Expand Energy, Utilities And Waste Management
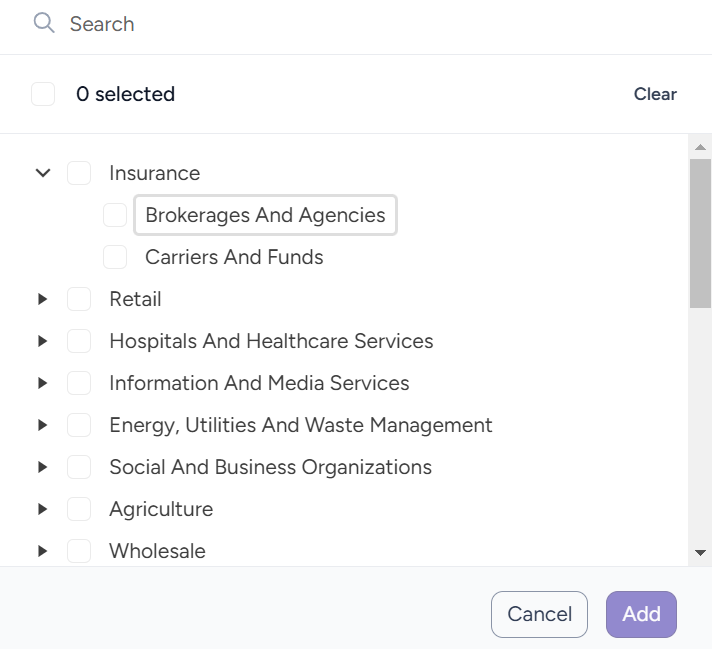Screen dimensions: 712x649 pyautogui.click(x=43, y=425)
